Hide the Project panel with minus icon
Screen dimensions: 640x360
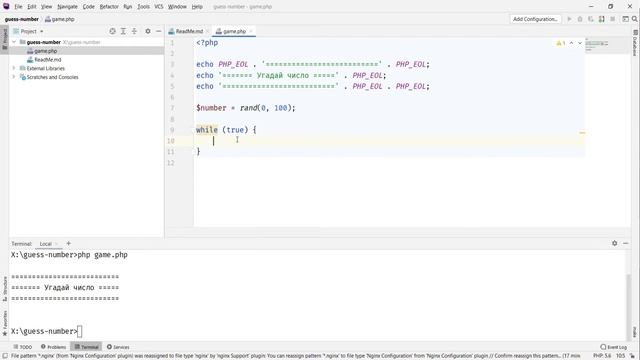pyautogui.click(x=158, y=31)
